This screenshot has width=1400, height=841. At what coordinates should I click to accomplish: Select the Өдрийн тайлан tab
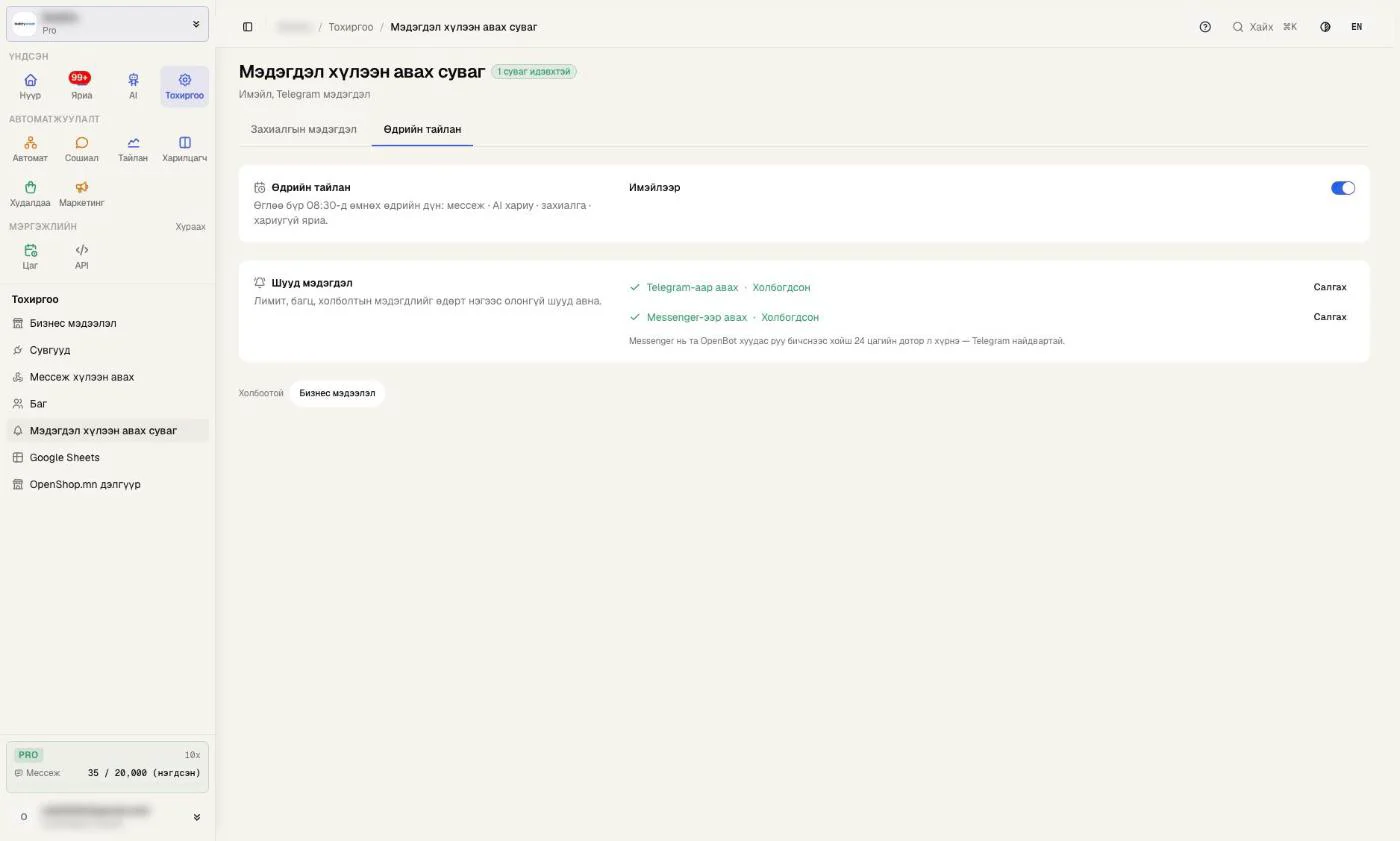coord(422,129)
